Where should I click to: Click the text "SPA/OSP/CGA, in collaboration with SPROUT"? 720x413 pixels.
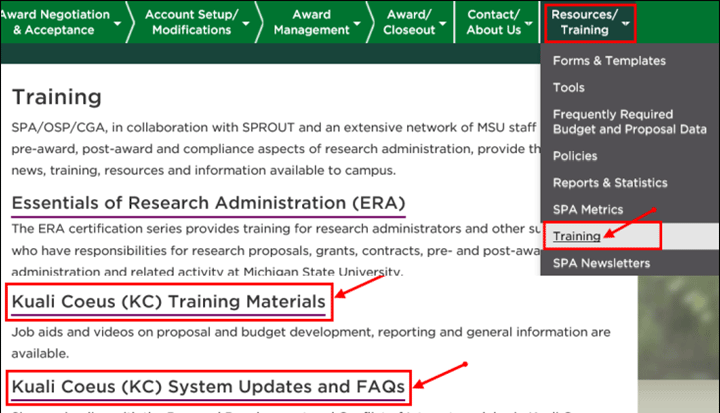tap(153, 127)
